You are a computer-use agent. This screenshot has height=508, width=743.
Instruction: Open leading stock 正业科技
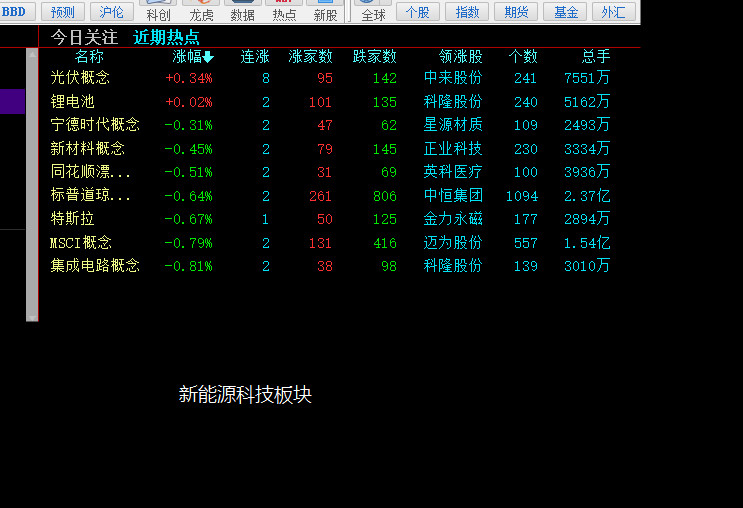(453, 149)
